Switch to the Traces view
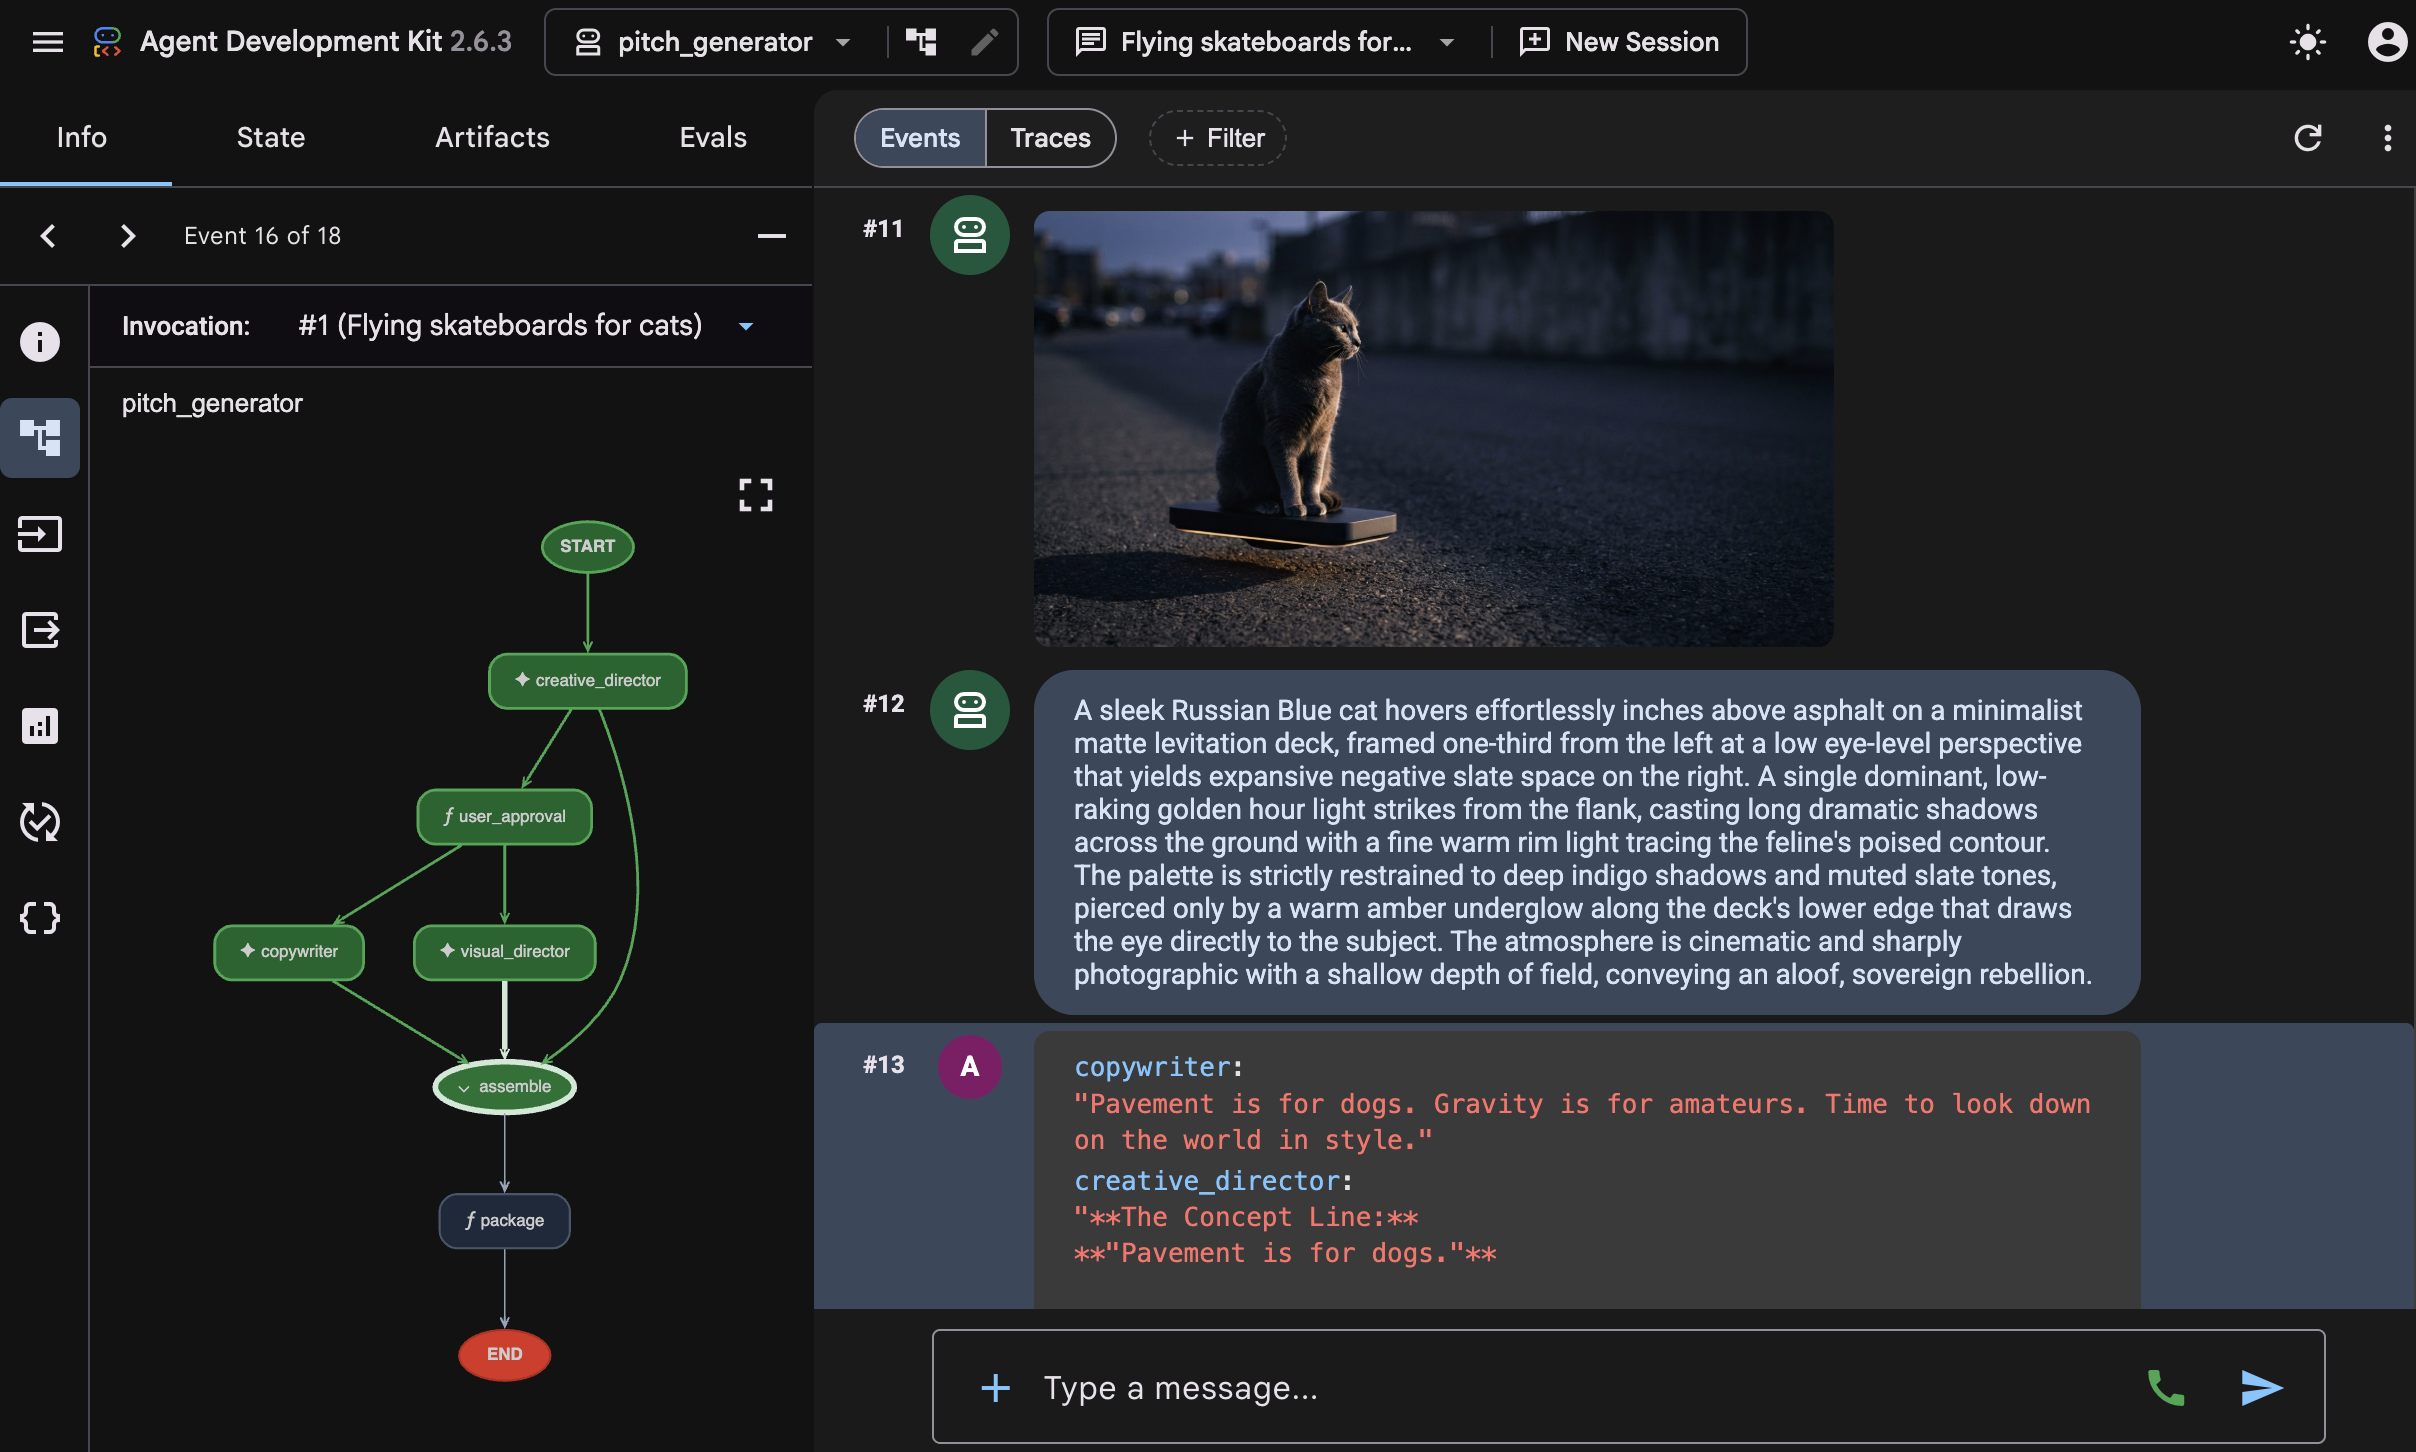Screen dimensions: 2416x1452 1050,138
